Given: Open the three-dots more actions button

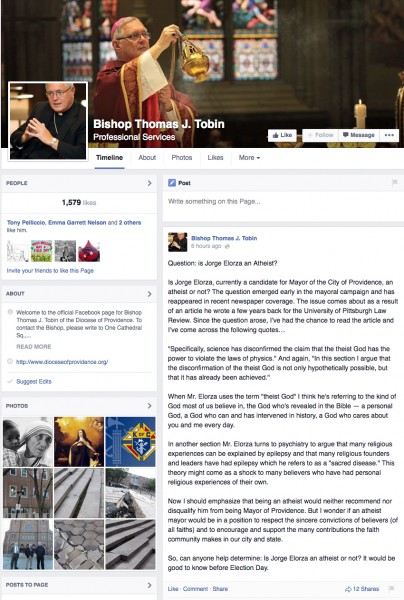Looking at the screenshot, I should 389,135.
